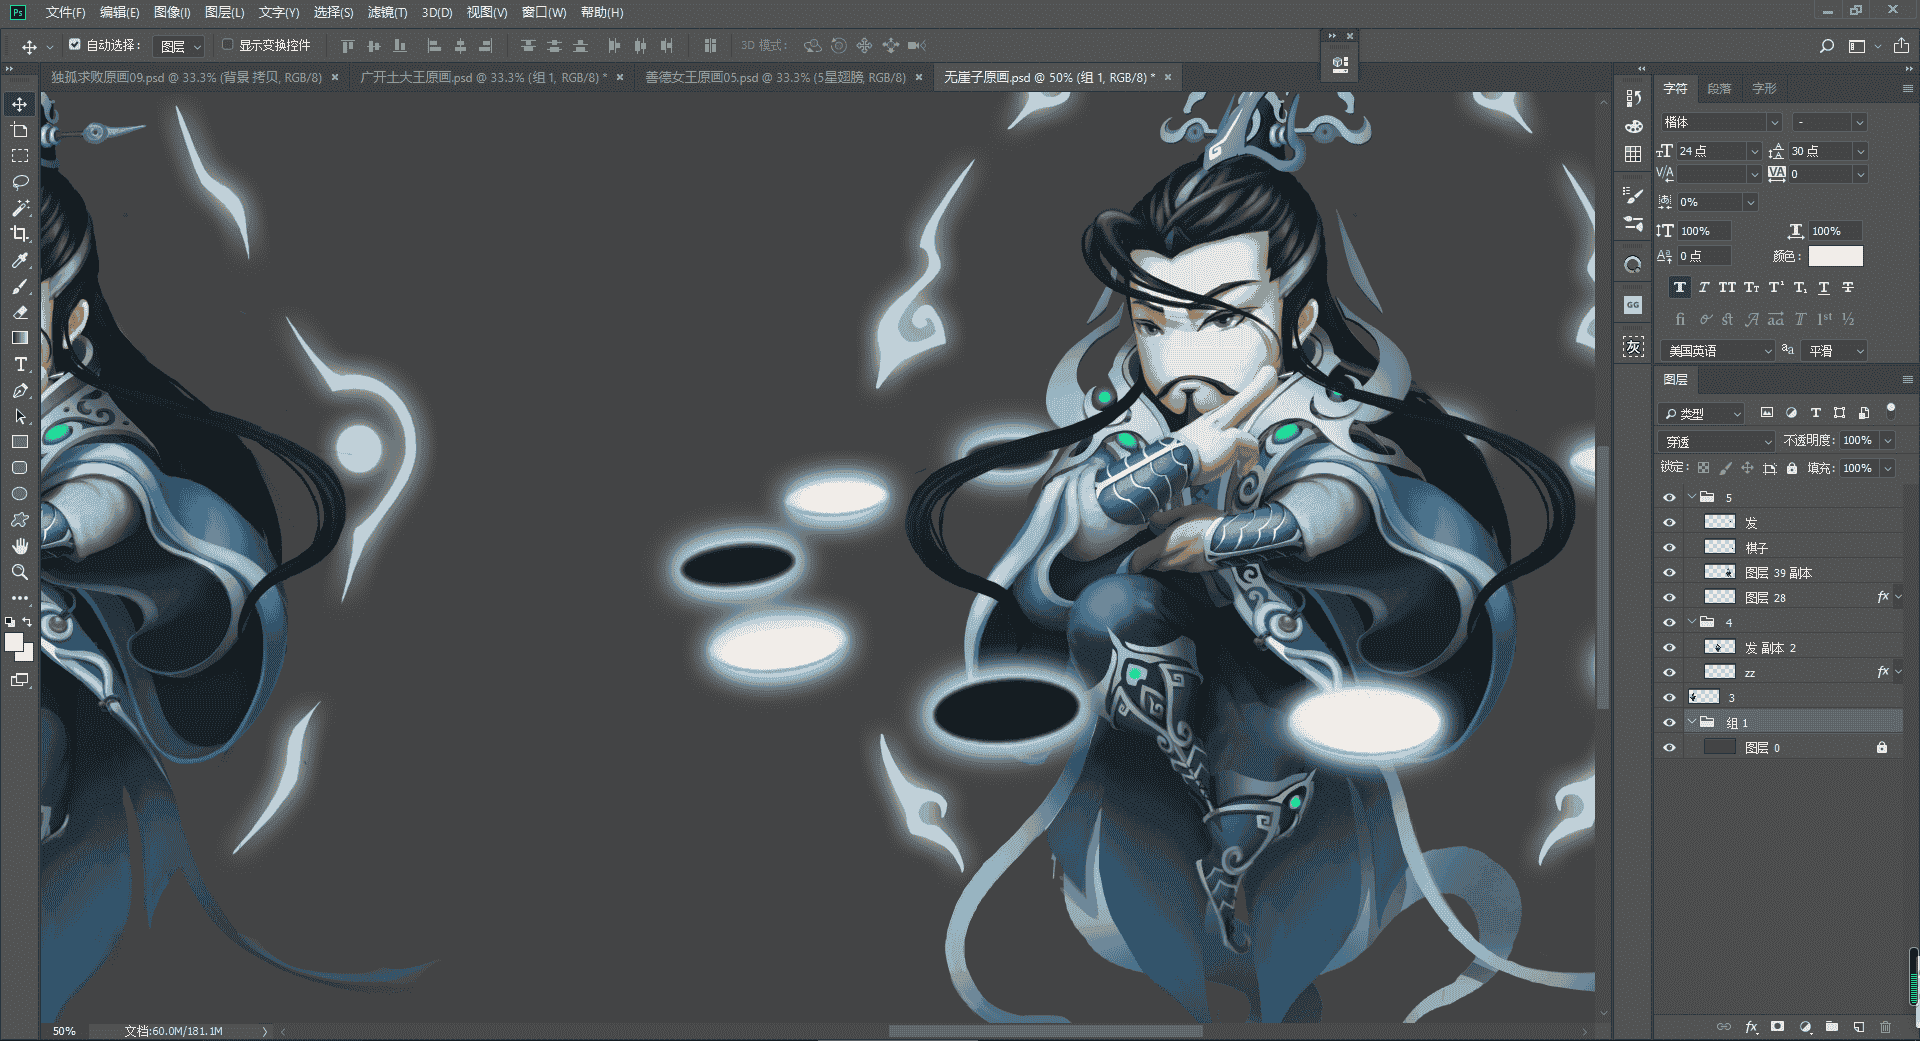
Task: Select the Gradient tool
Action: (19, 338)
